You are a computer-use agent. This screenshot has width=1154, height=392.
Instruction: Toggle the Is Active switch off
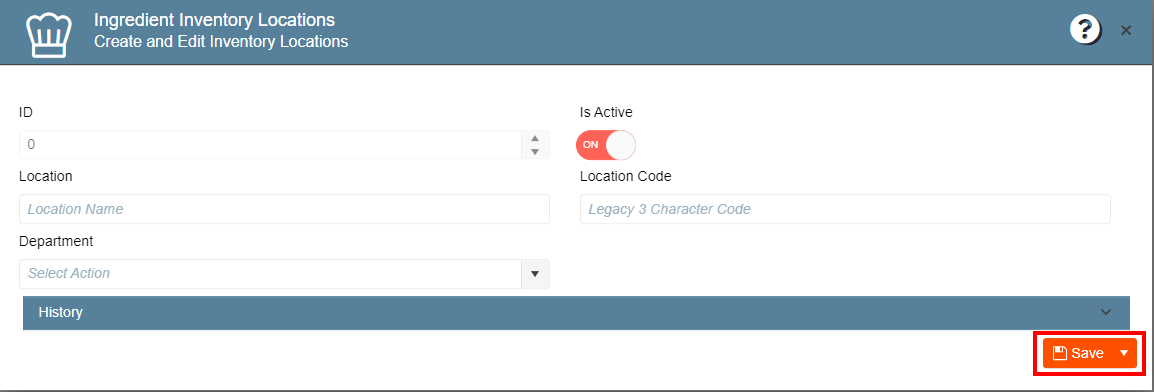605,145
